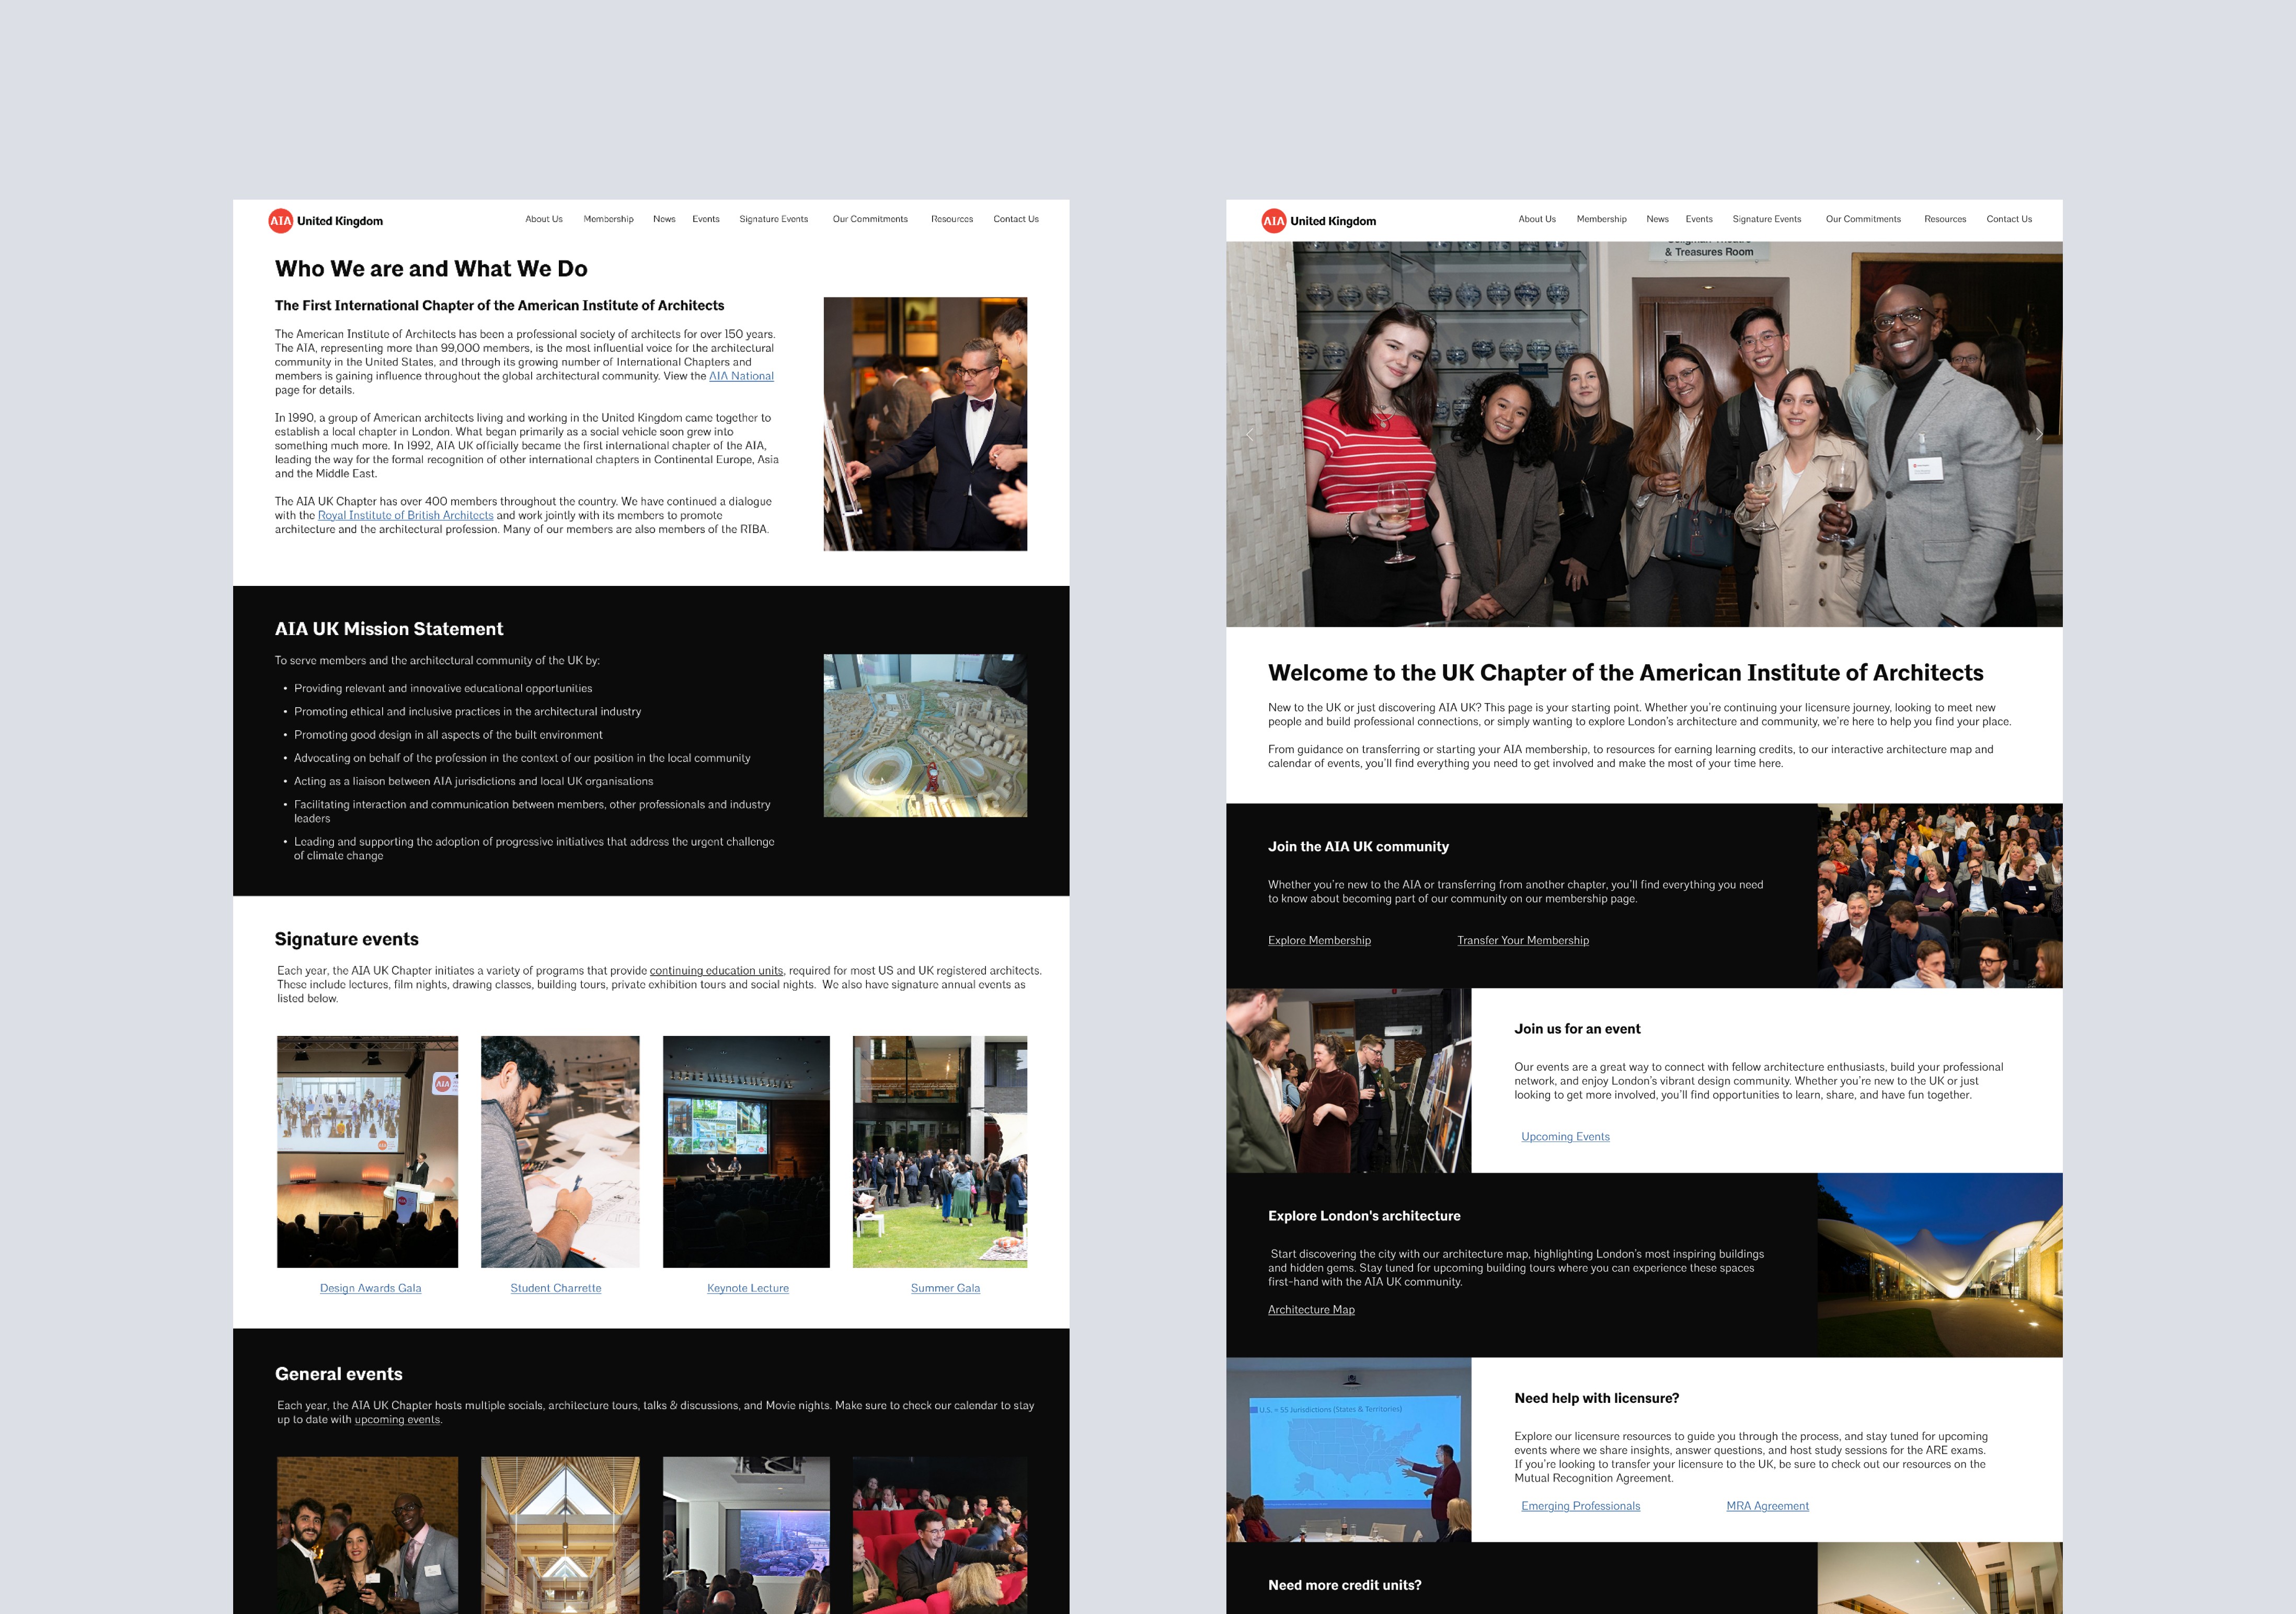The height and width of the screenshot is (1614, 2296).
Task: Open Signature Events in the Welcome page menu
Action: [1767, 219]
